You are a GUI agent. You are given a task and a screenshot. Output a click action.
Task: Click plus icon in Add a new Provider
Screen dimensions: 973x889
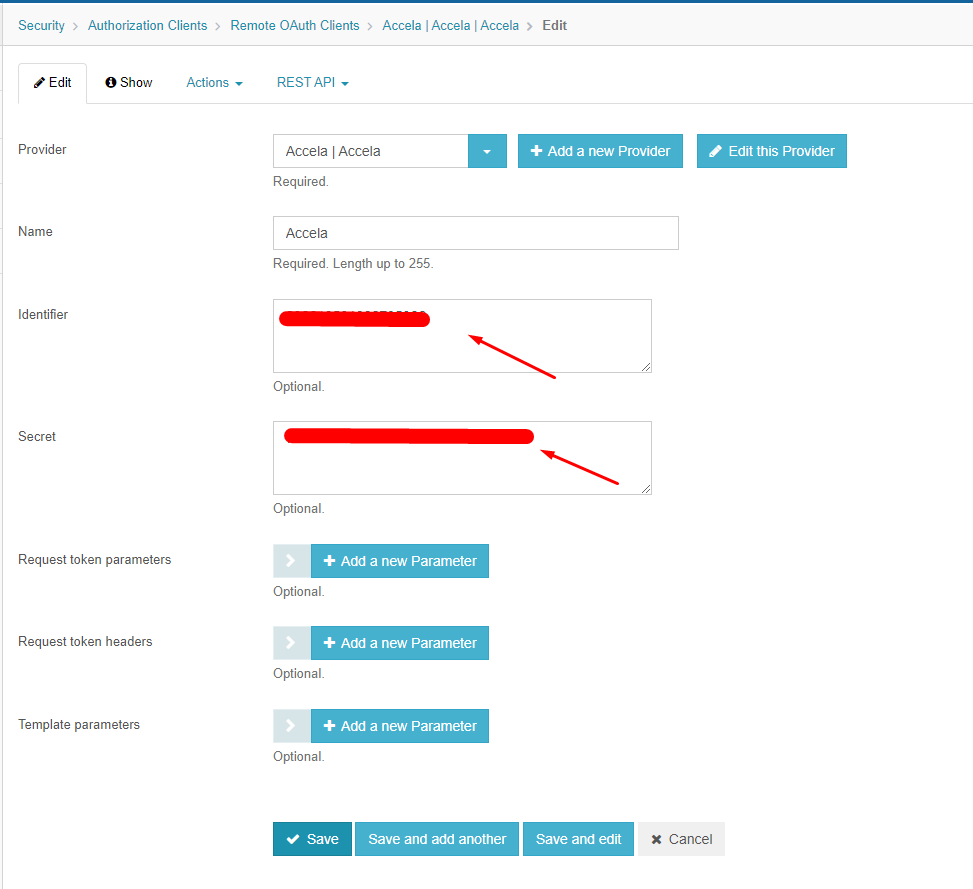[536, 151]
